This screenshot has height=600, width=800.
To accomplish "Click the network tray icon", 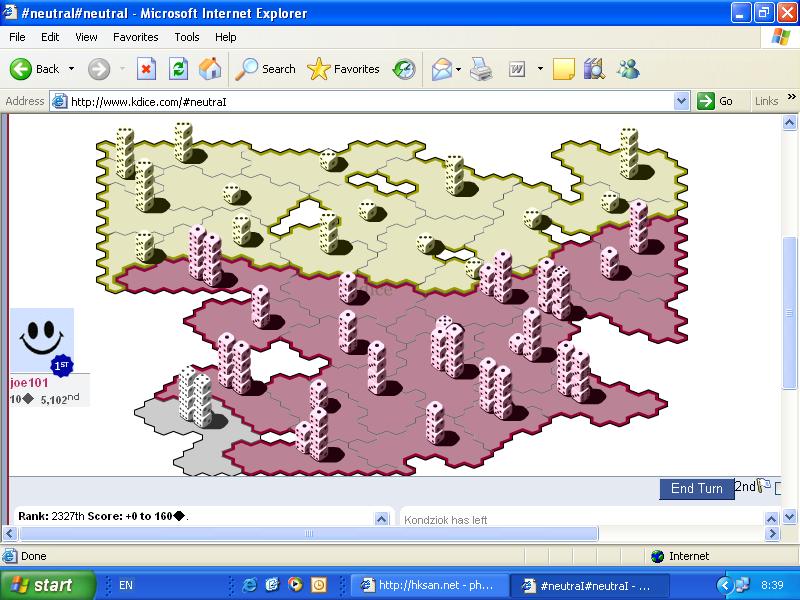I will click(742, 585).
